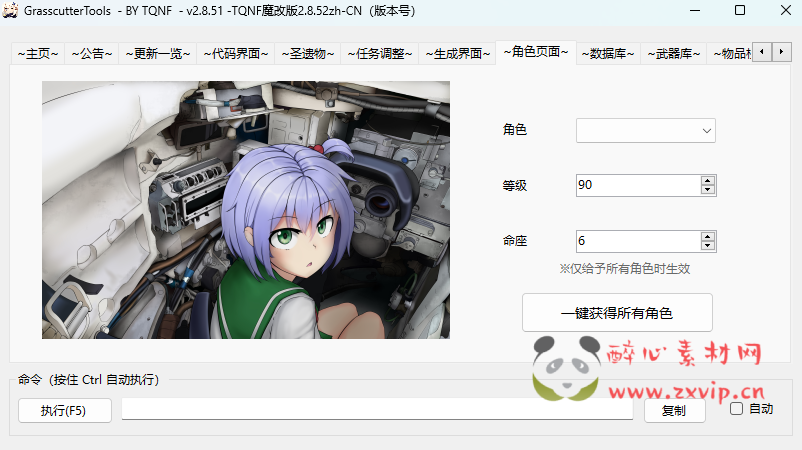The width and height of the screenshot is (802, 450).
Task: Open the ~任务调整~ tab
Action: pos(380,54)
